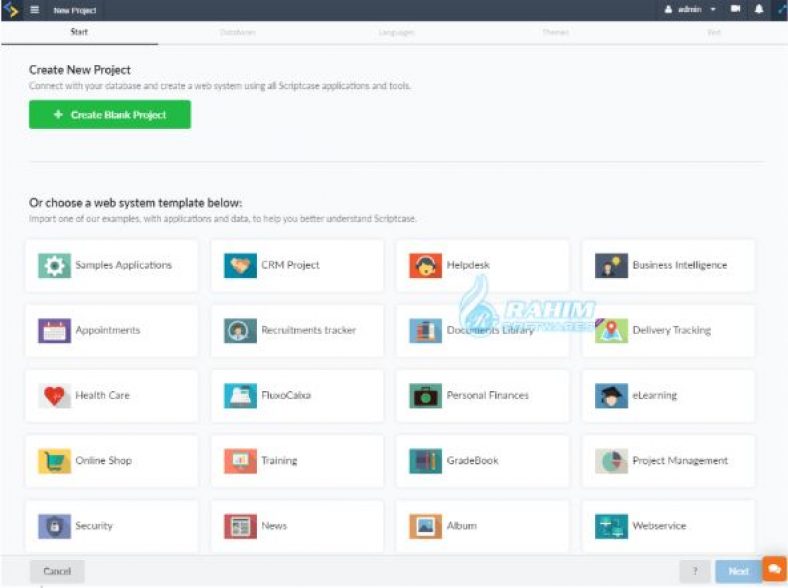Screen dimensions: 788x588
Task: Choose the Album picture icon
Action: [x=426, y=526]
